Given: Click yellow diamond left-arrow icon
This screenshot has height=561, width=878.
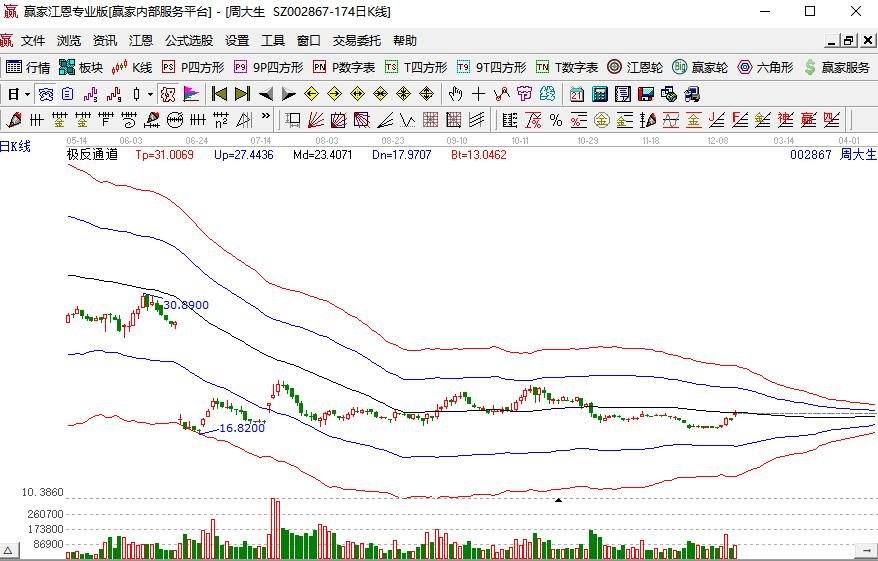Looking at the screenshot, I should pyautogui.click(x=311, y=95).
